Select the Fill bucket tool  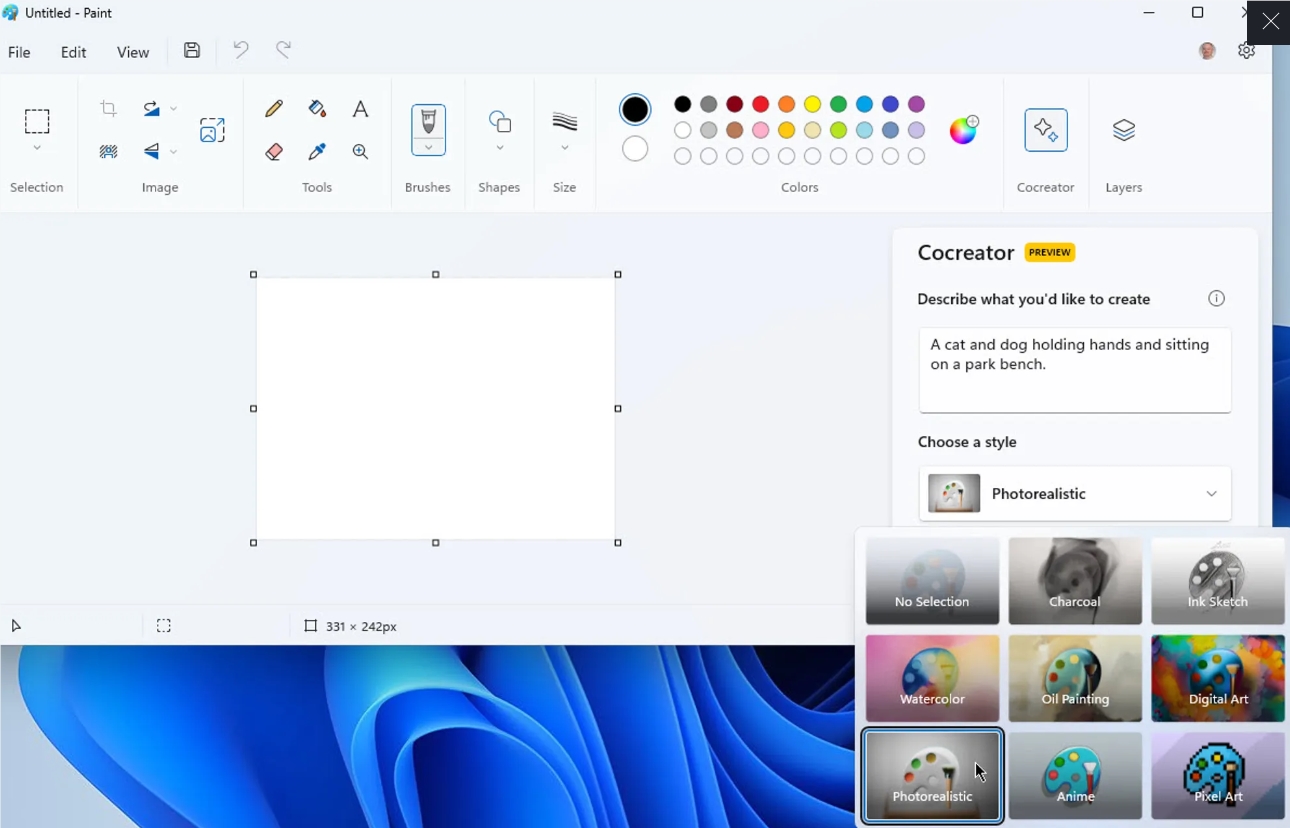[x=317, y=108]
